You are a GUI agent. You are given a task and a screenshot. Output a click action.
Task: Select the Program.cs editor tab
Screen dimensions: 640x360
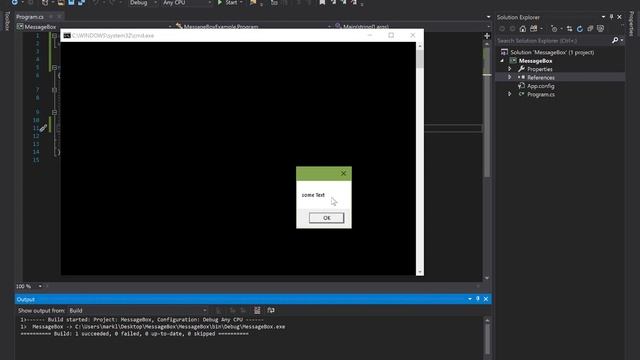pos(30,17)
